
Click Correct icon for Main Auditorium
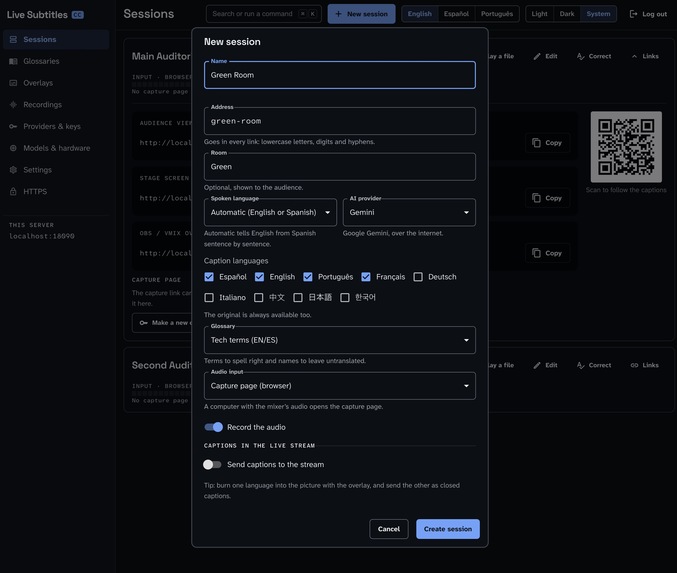(581, 56)
